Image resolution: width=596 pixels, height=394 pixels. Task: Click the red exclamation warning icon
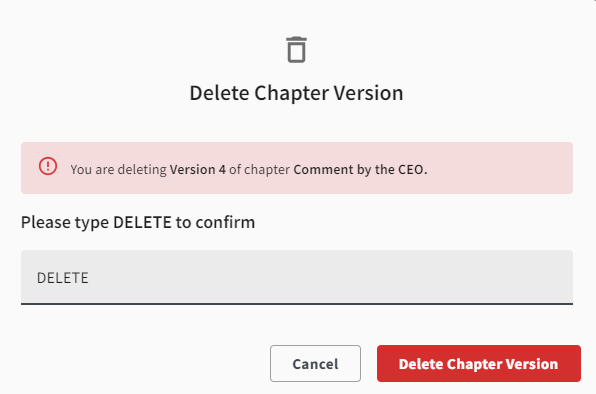pyautogui.click(x=48, y=166)
